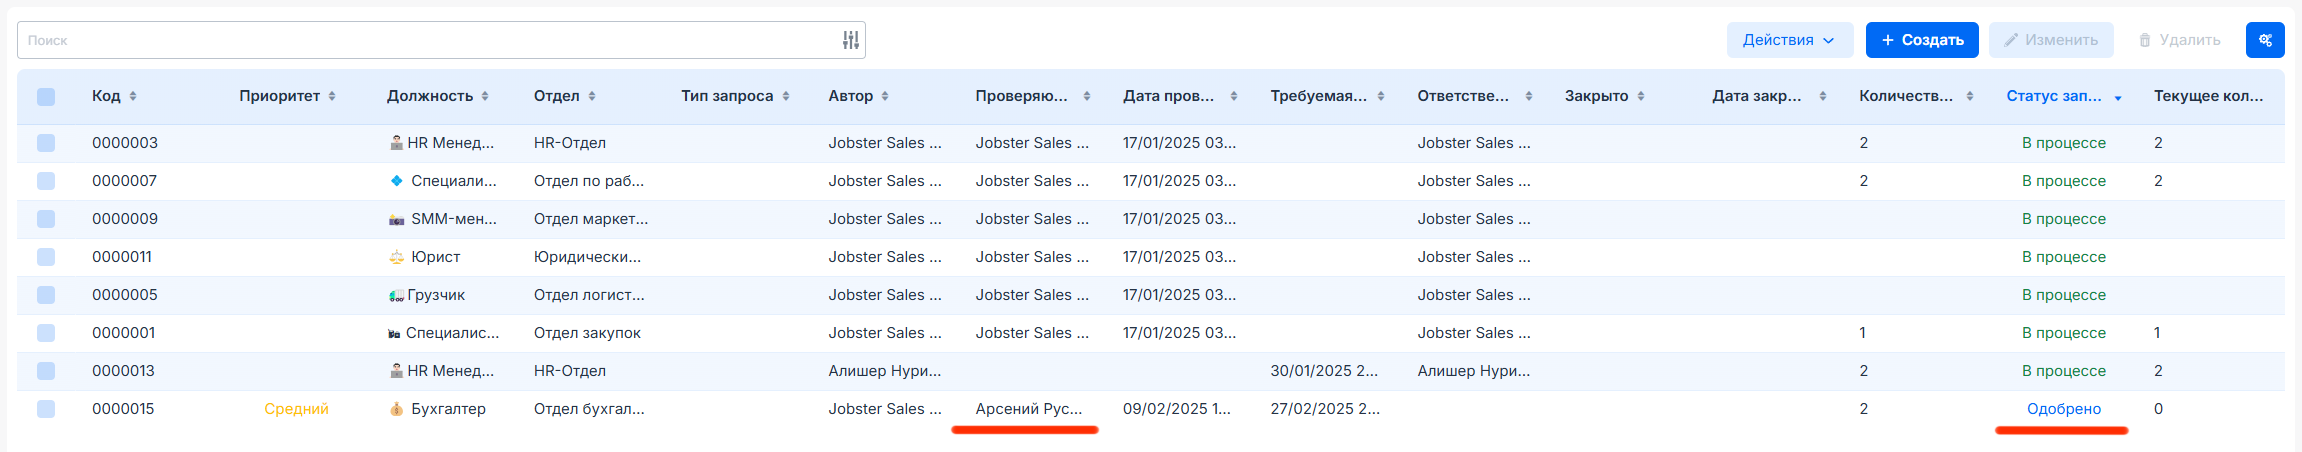Sort by Ответстве... column arrows
This screenshot has height=452, width=2302.
click(x=1529, y=96)
